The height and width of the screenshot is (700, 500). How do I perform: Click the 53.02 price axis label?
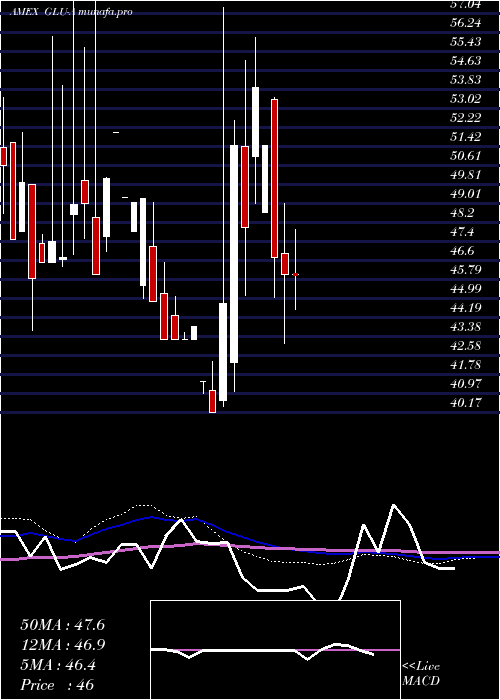465,99
